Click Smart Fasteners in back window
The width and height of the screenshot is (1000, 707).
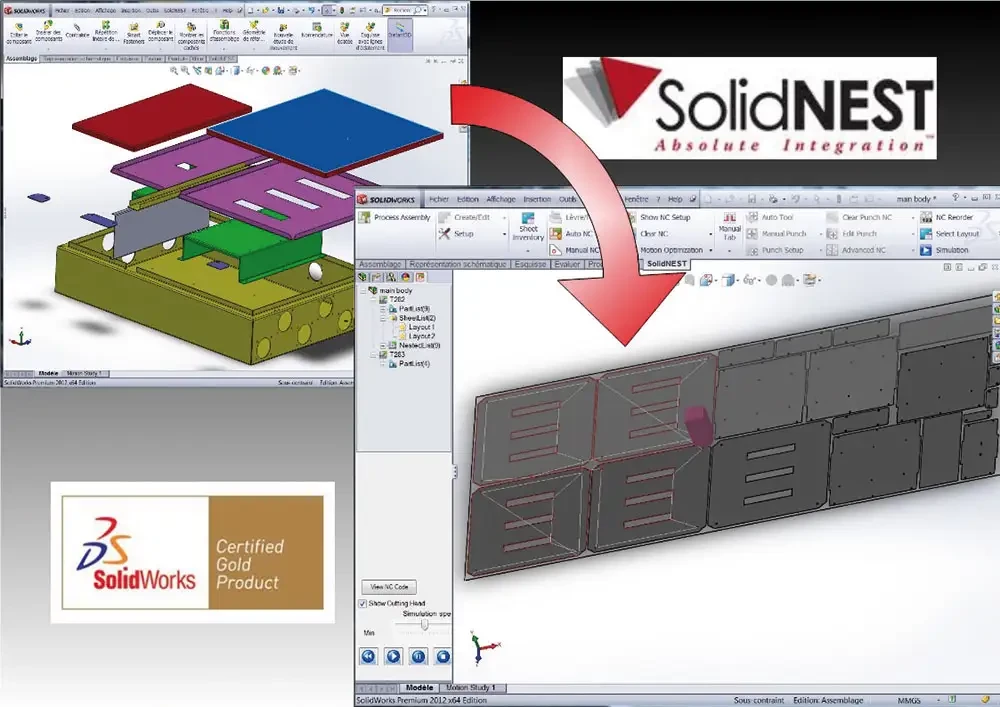click(133, 33)
